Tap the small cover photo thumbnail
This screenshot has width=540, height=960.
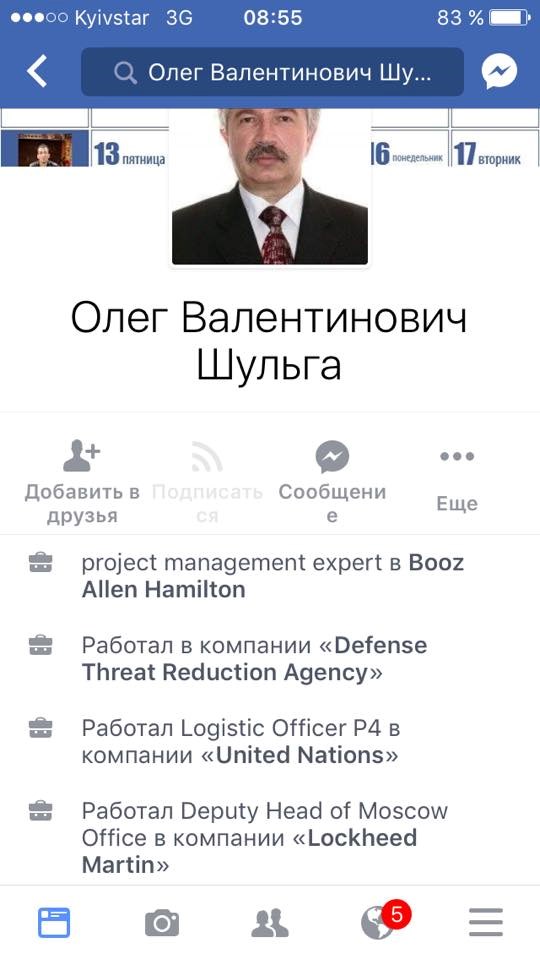pyautogui.click(x=45, y=149)
